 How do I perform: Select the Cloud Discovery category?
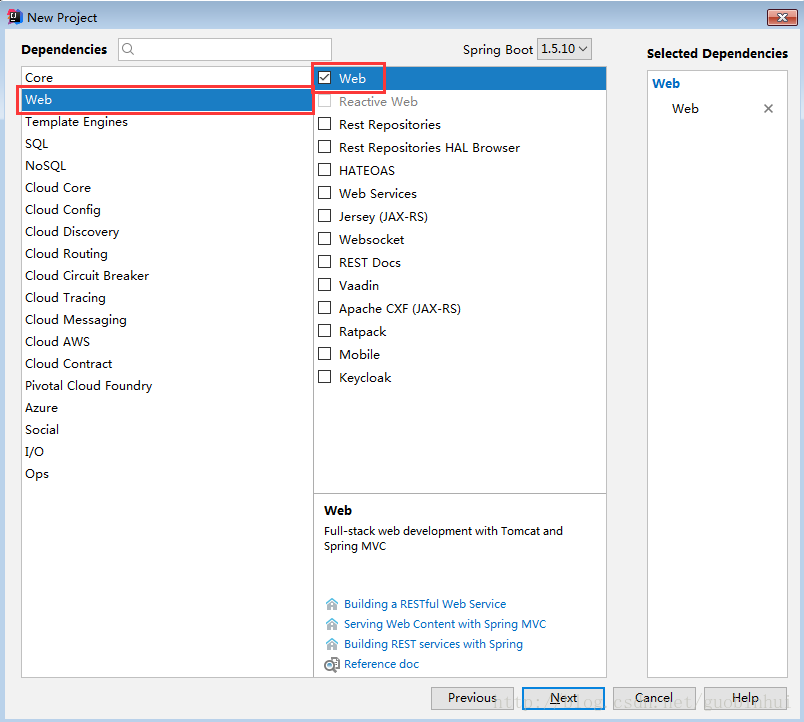coord(167,232)
